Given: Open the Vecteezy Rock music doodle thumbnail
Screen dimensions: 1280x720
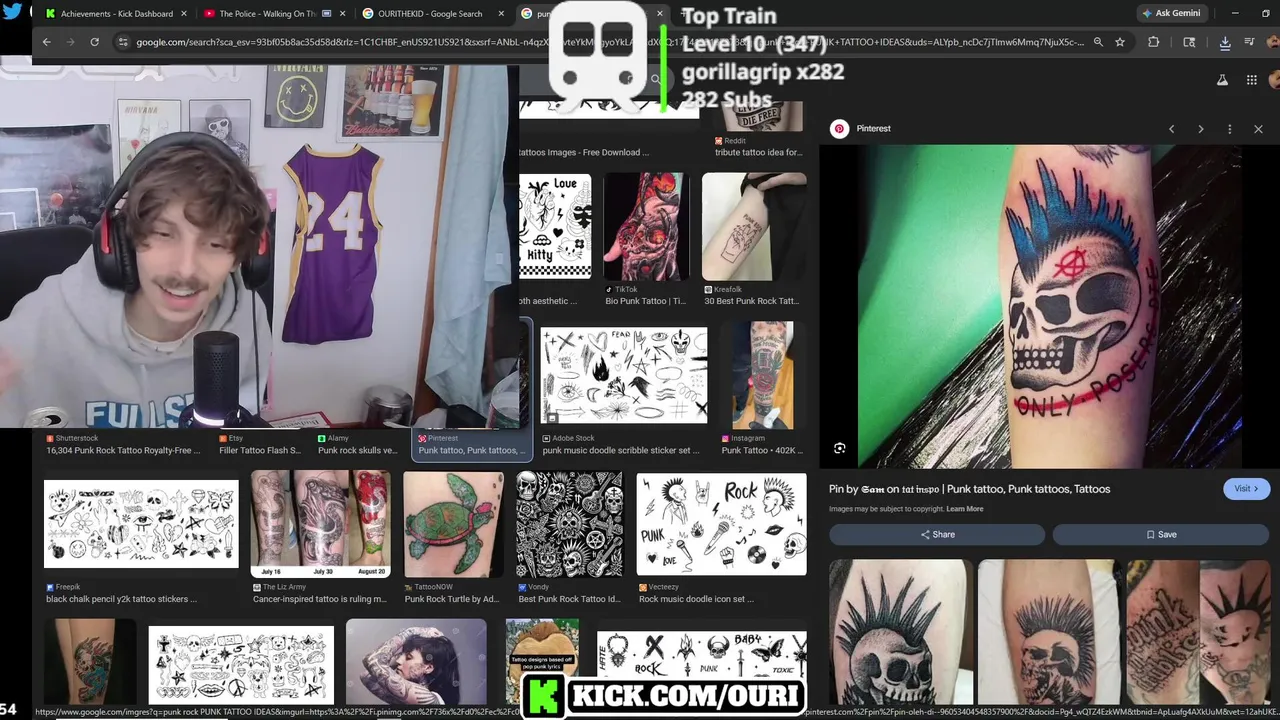Looking at the screenshot, I should tap(721, 524).
